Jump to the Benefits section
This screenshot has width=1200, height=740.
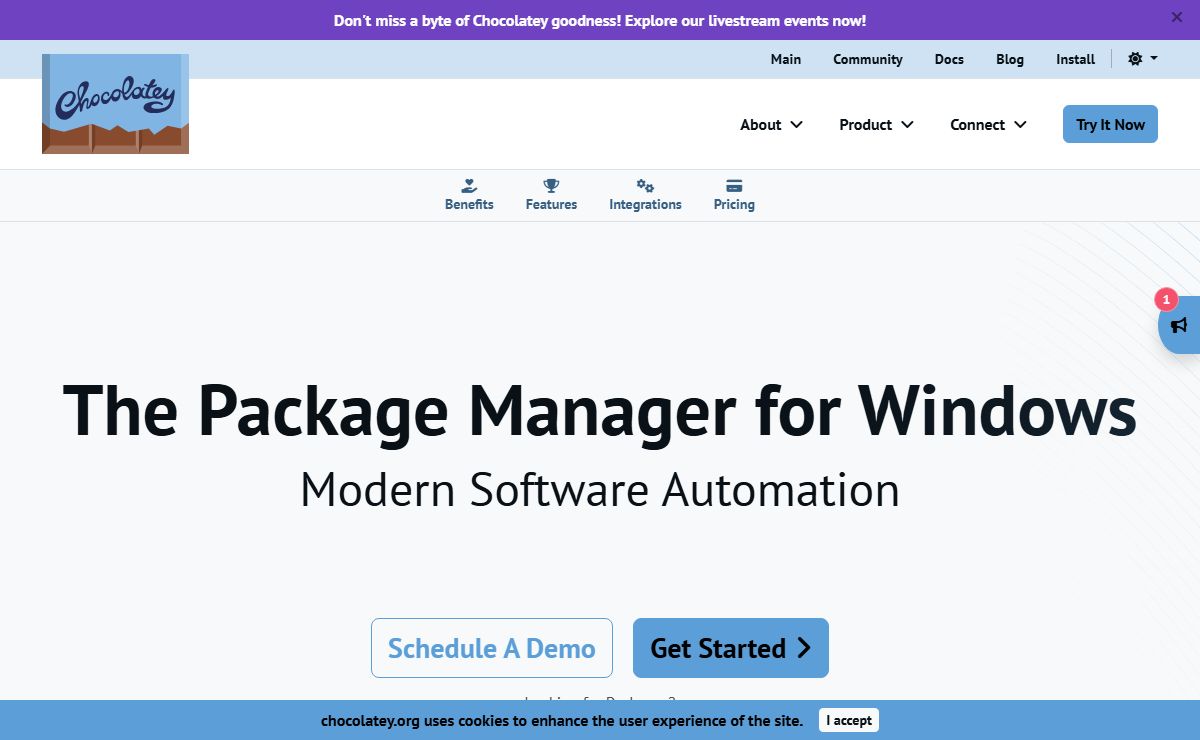tap(469, 195)
